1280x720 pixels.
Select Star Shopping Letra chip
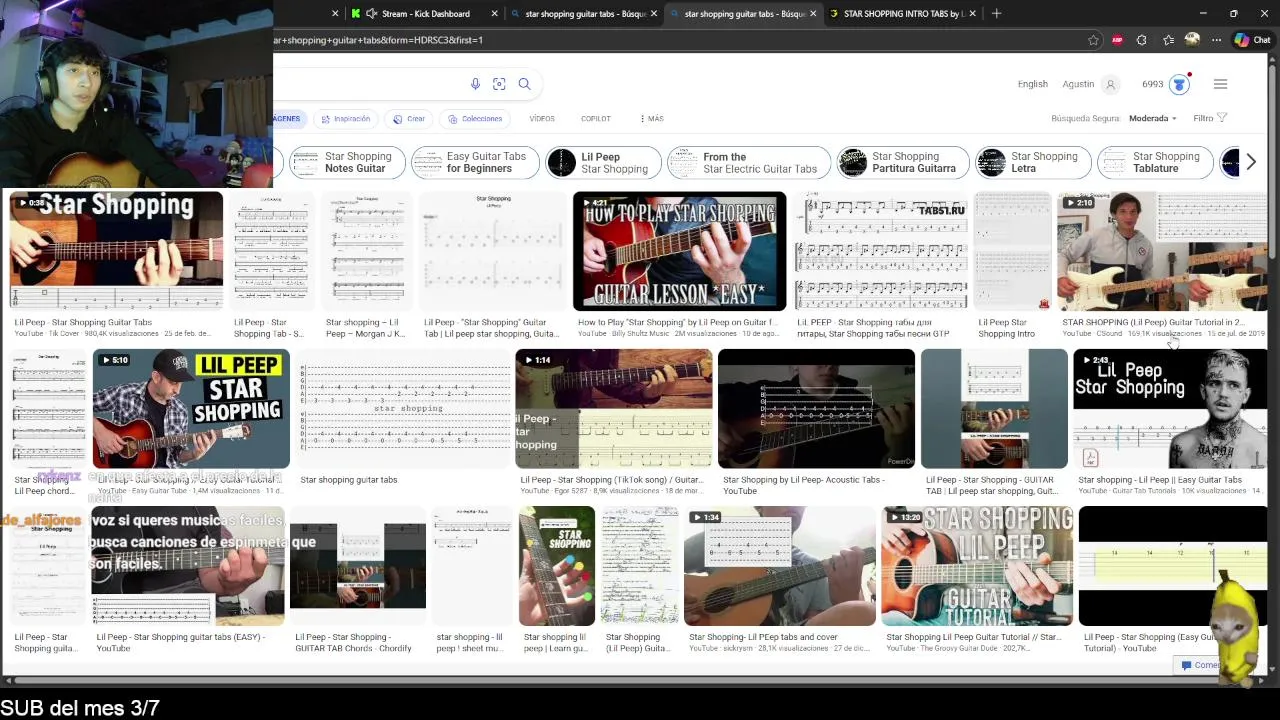click(x=1033, y=162)
